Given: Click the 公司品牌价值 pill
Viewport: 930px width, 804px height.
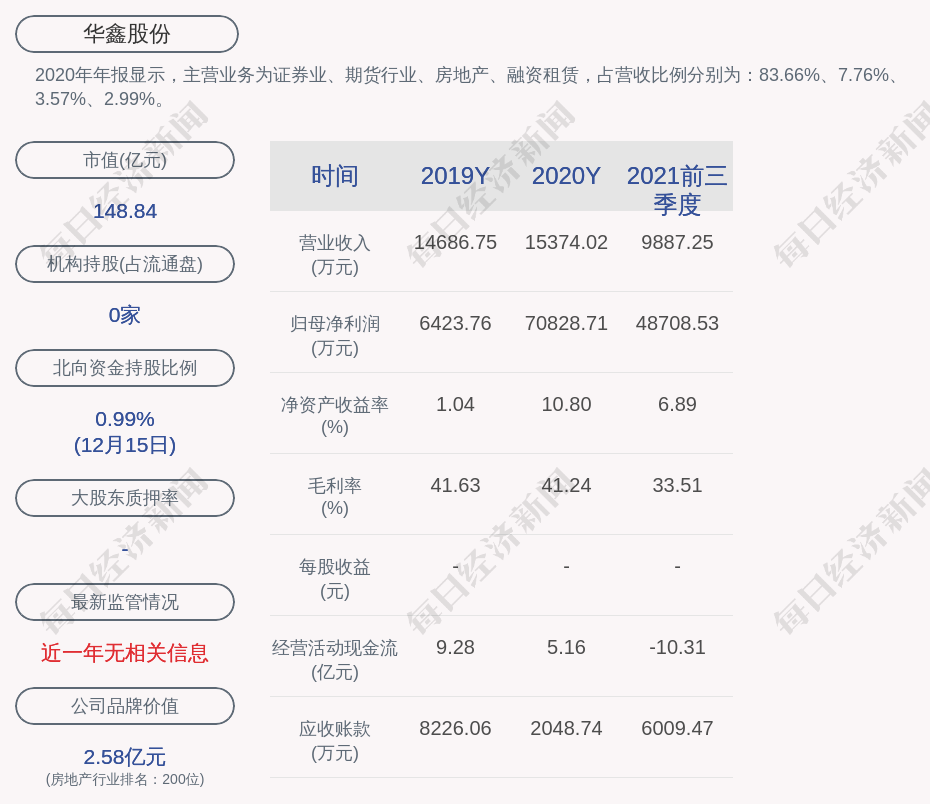Looking at the screenshot, I should 125,706.
